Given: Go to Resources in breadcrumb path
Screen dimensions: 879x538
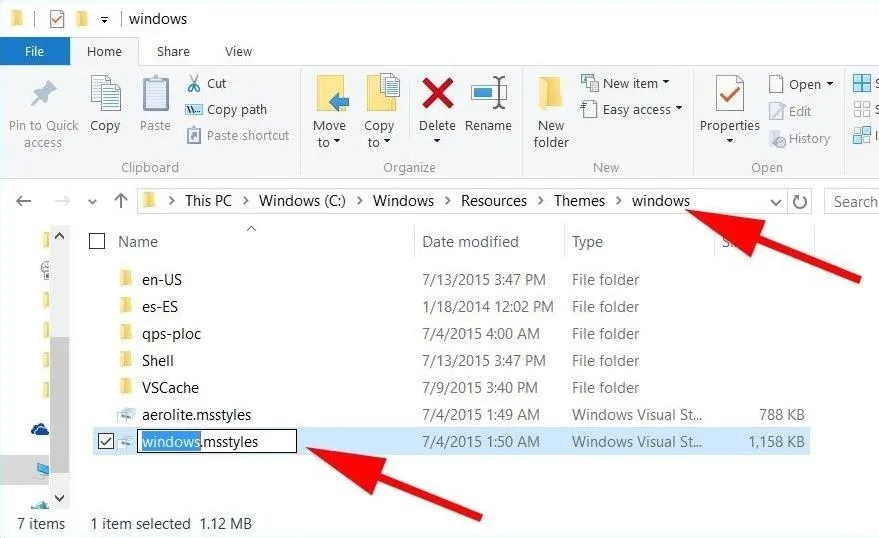Looking at the screenshot, I should pyautogui.click(x=494, y=201).
